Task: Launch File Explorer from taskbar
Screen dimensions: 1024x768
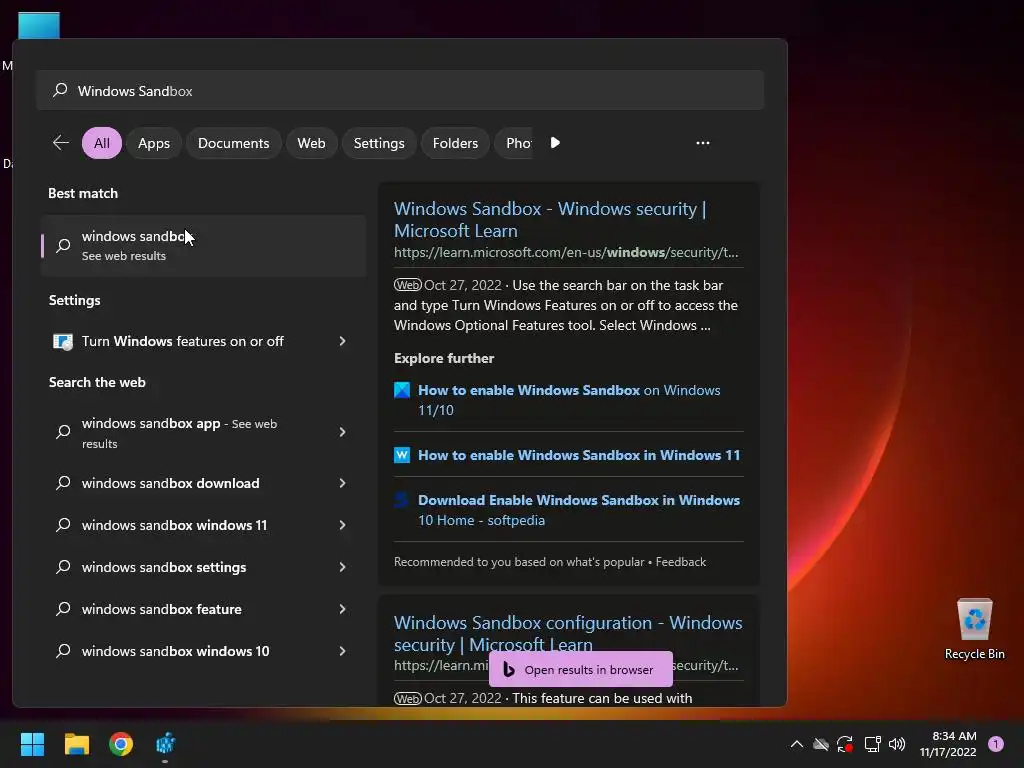Action: pyautogui.click(x=76, y=744)
